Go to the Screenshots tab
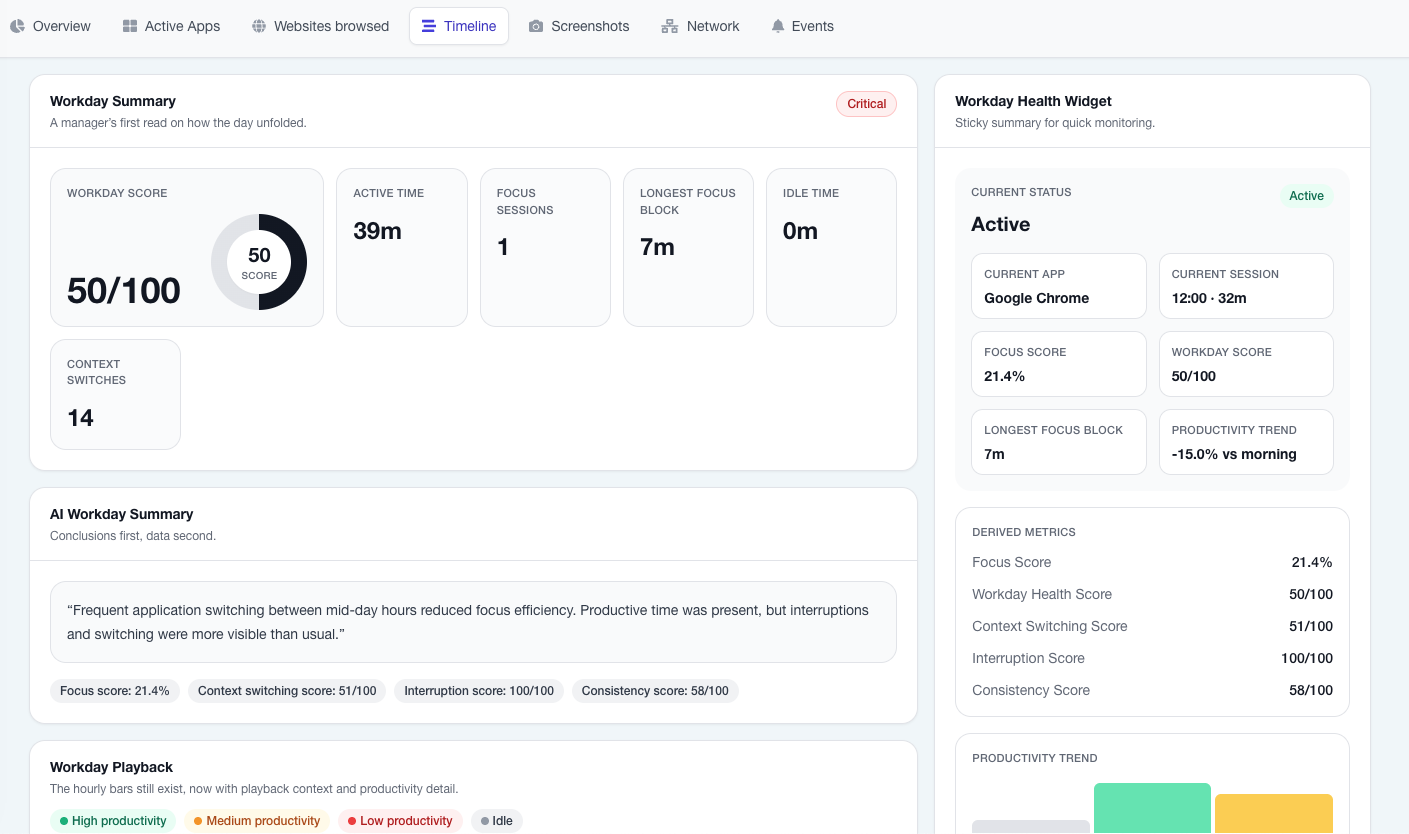The image size is (1409, 834). (579, 26)
